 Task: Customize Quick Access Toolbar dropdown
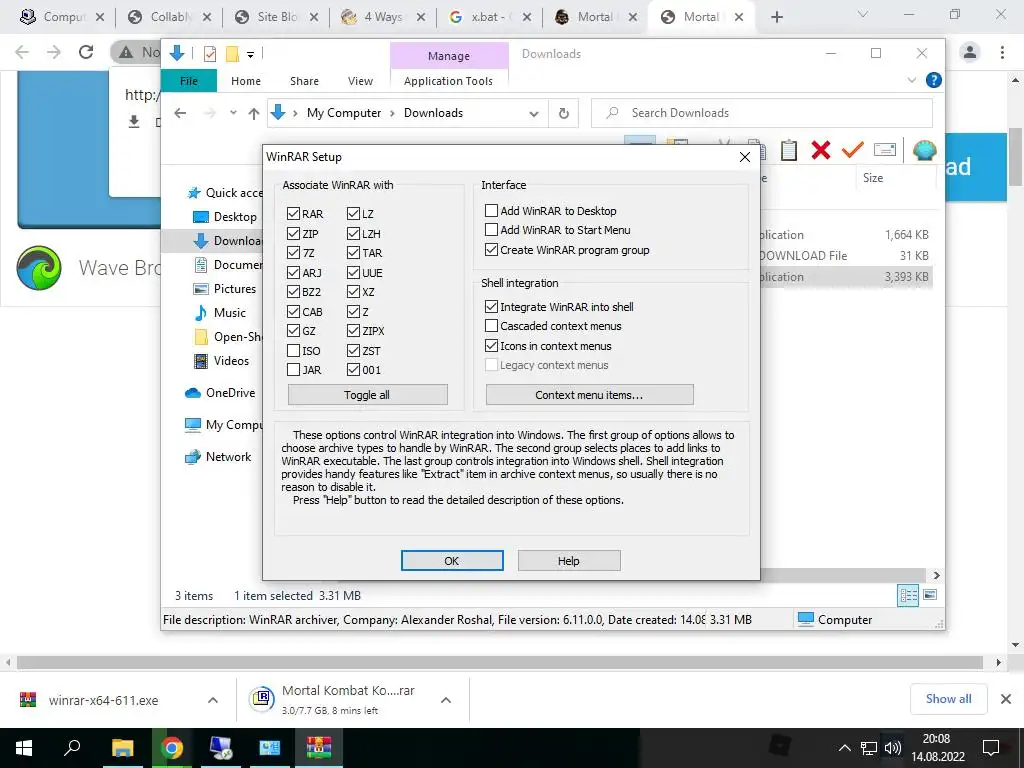tap(250, 55)
